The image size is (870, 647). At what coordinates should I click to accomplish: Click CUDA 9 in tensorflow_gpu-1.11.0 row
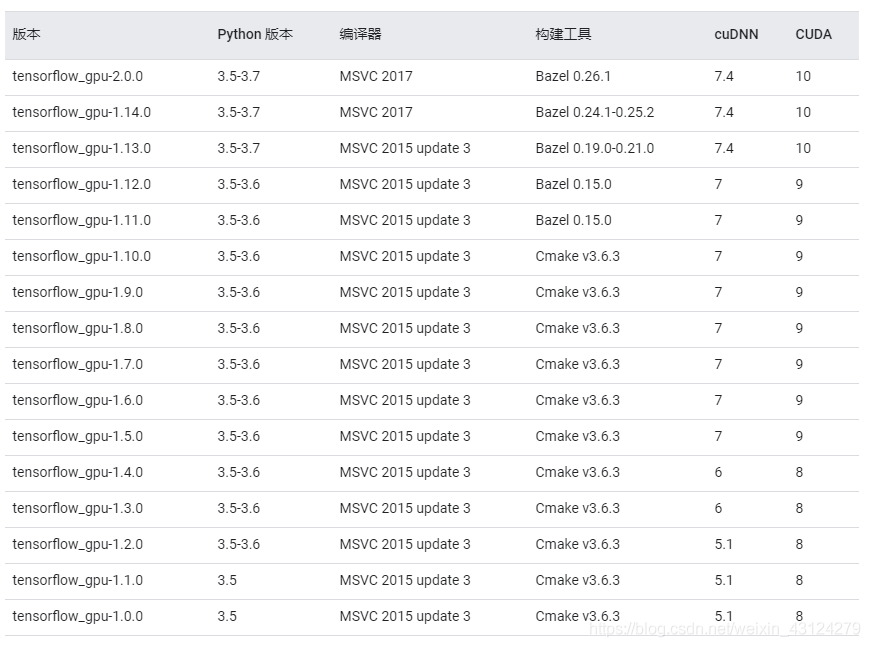click(799, 221)
